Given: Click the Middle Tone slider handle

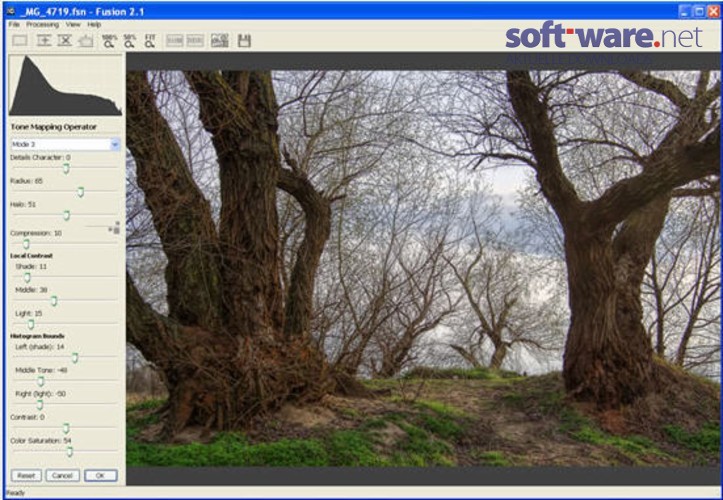Looking at the screenshot, I should point(41,381).
